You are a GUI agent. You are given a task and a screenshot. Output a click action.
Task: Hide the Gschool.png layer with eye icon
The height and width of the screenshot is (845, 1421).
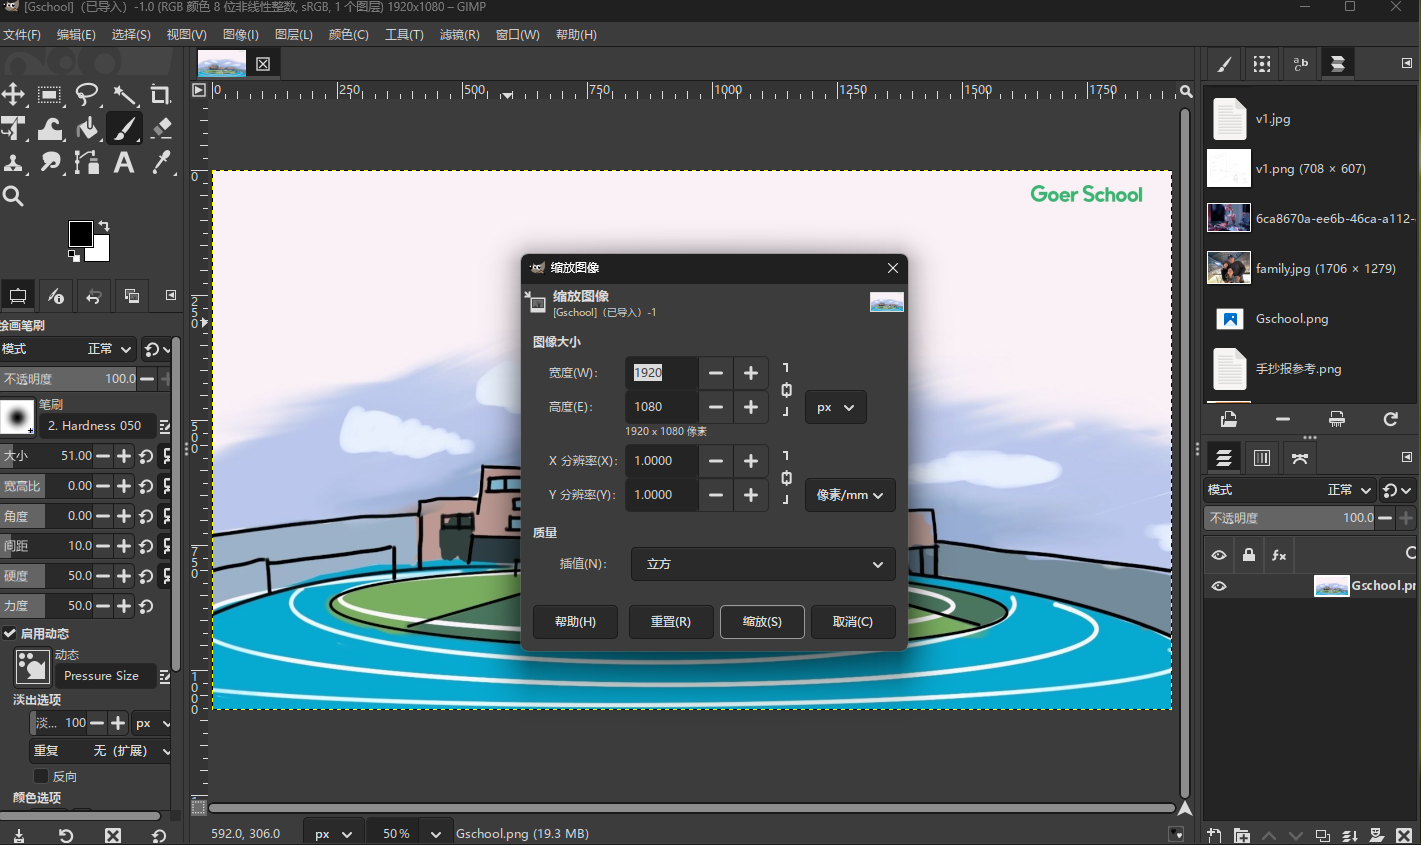coord(1219,586)
